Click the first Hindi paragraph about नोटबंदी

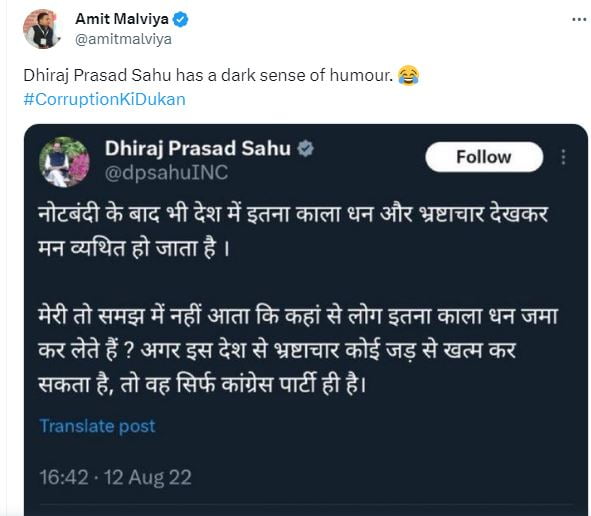click(x=293, y=231)
